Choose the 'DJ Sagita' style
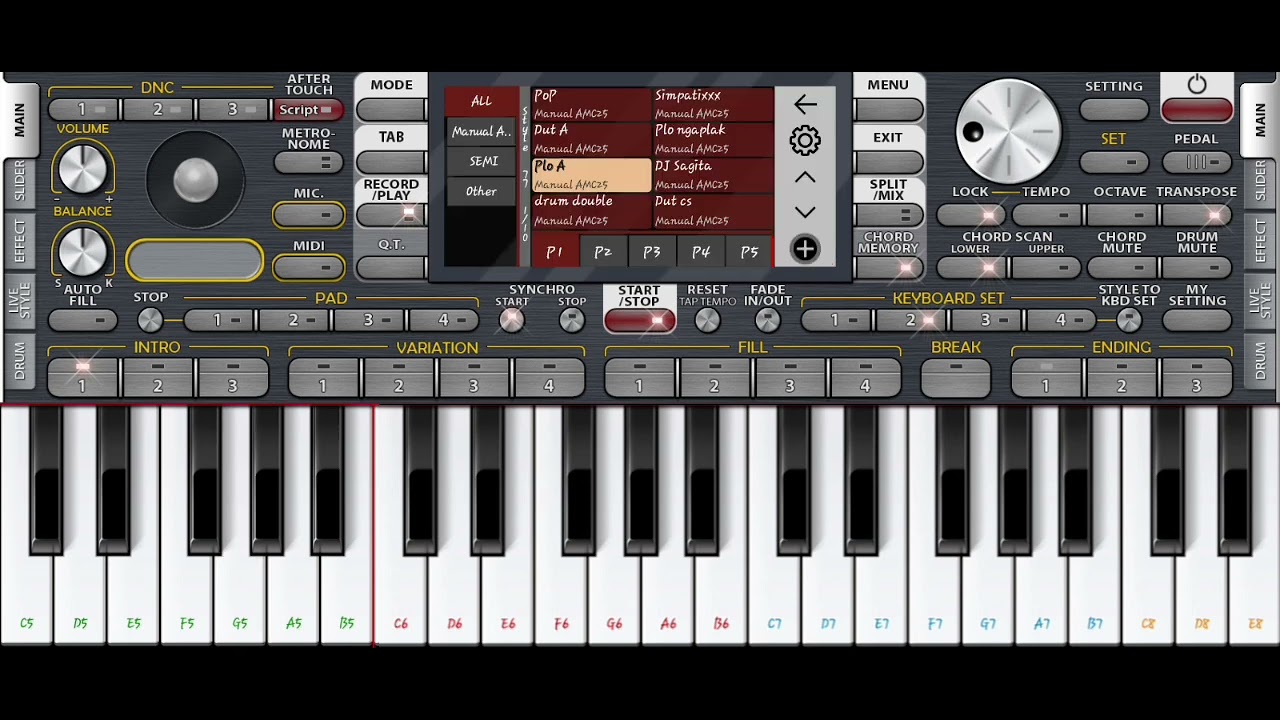This screenshot has height=720, width=1280. pyautogui.click(x=712, y=175)
